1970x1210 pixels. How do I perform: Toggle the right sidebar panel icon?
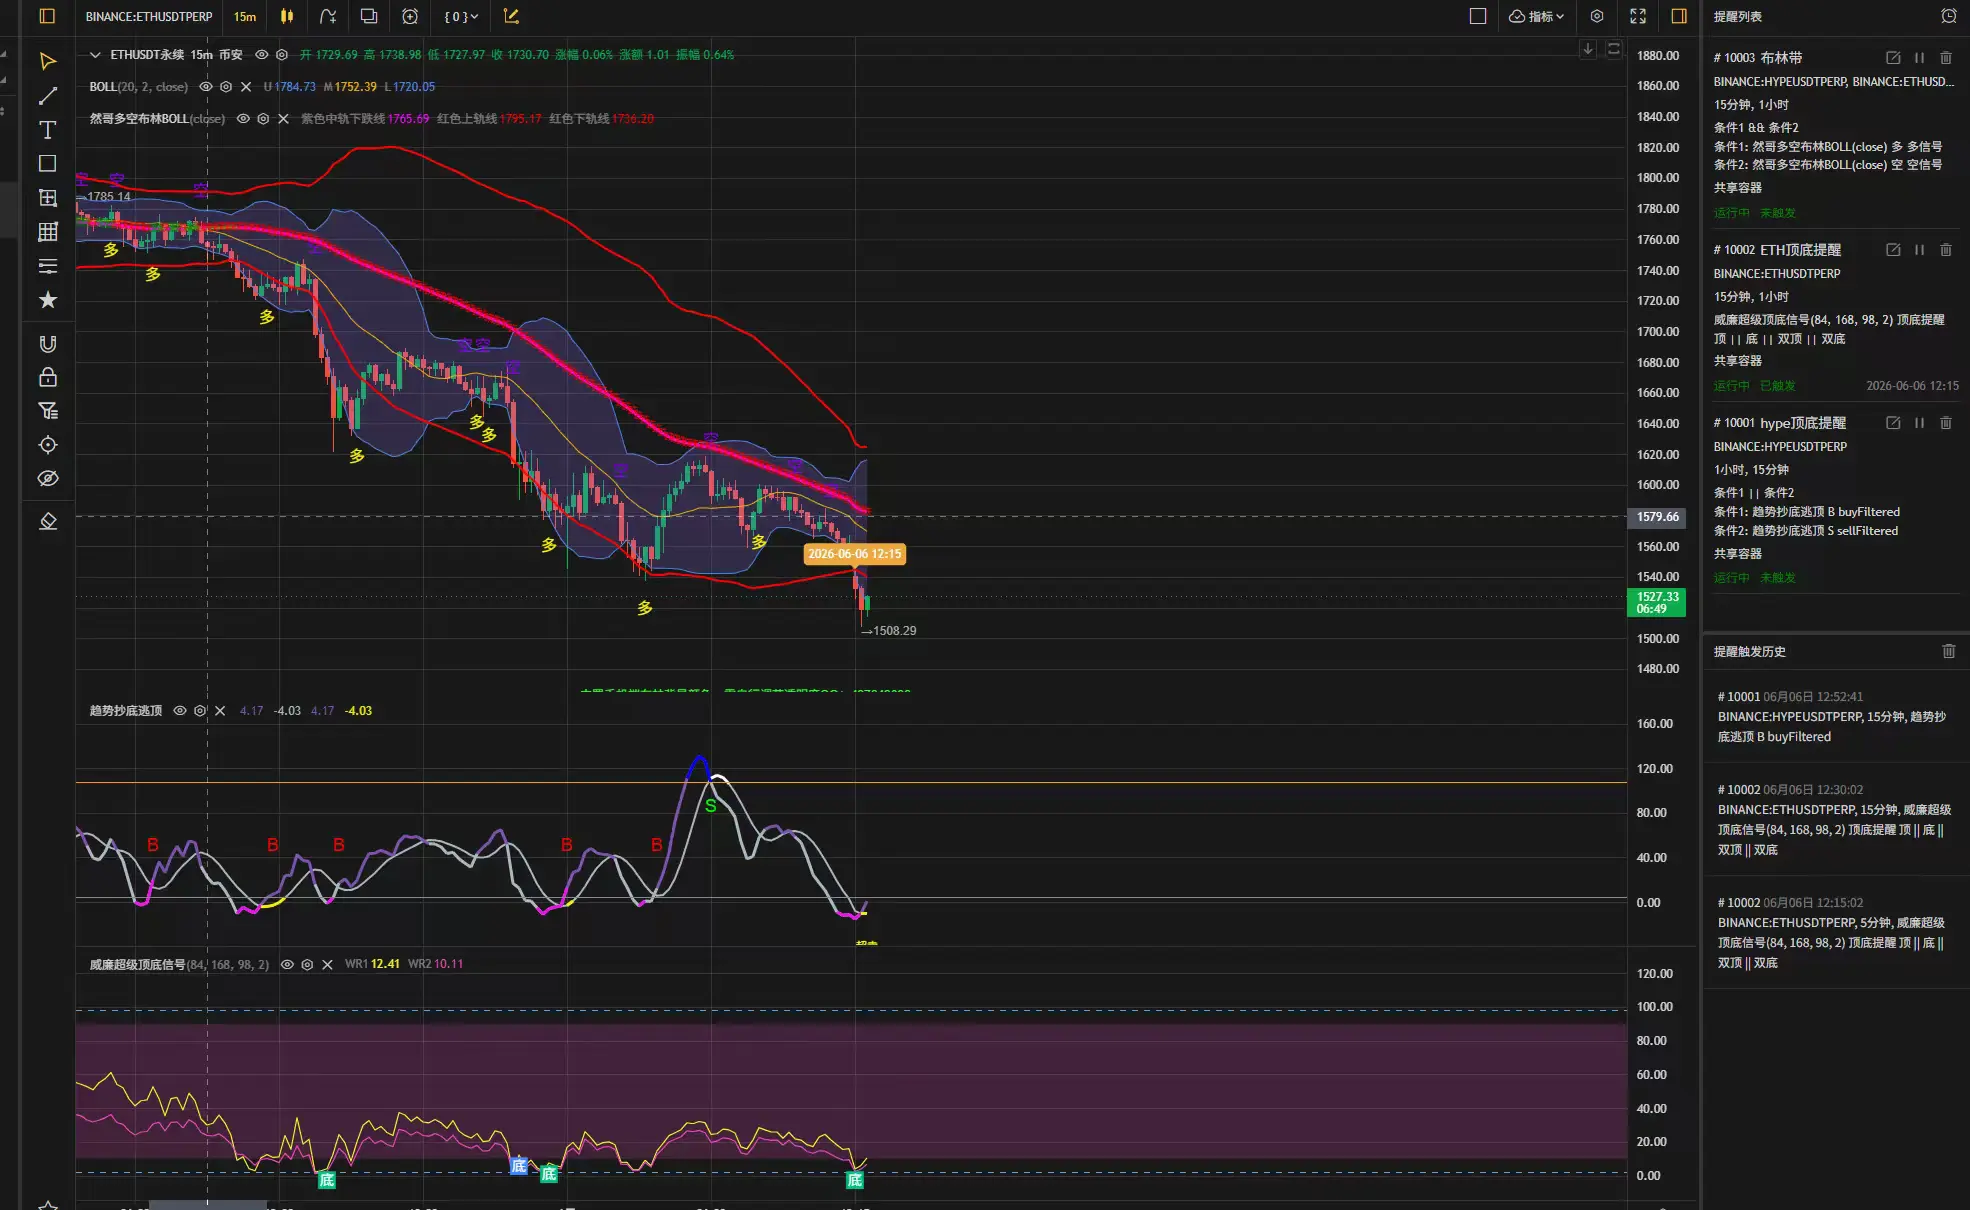1679,16
